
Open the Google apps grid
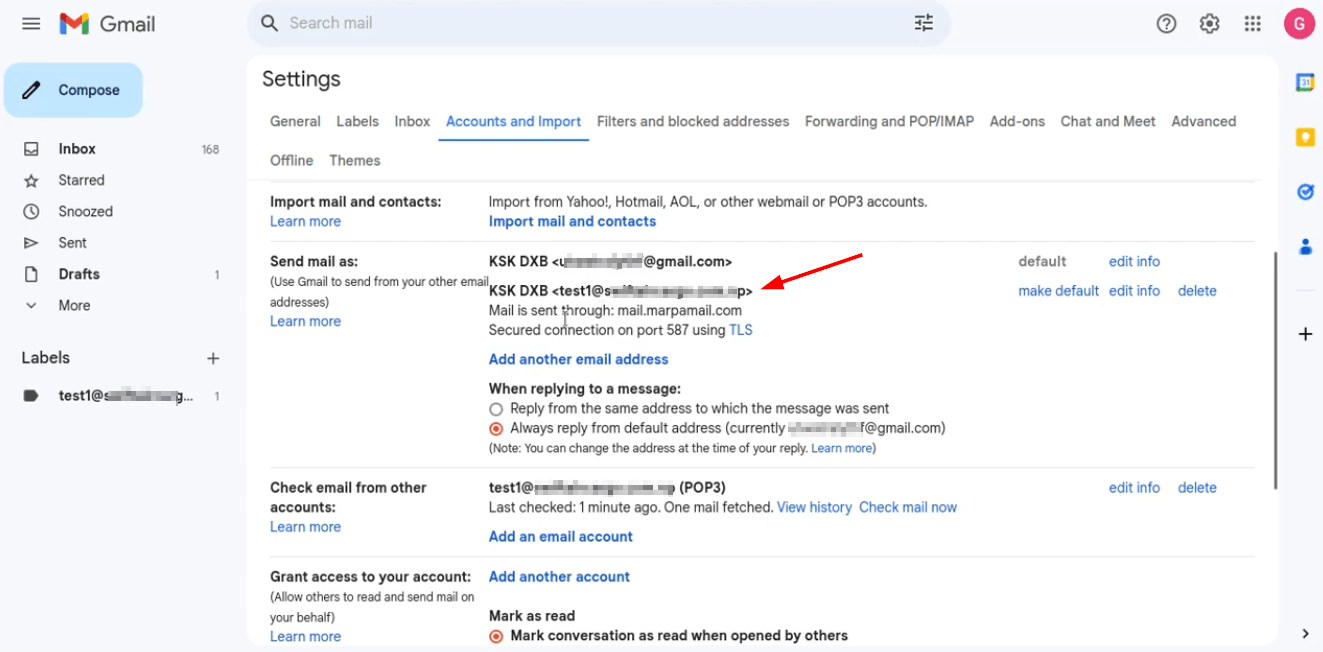click(1252, 23)
